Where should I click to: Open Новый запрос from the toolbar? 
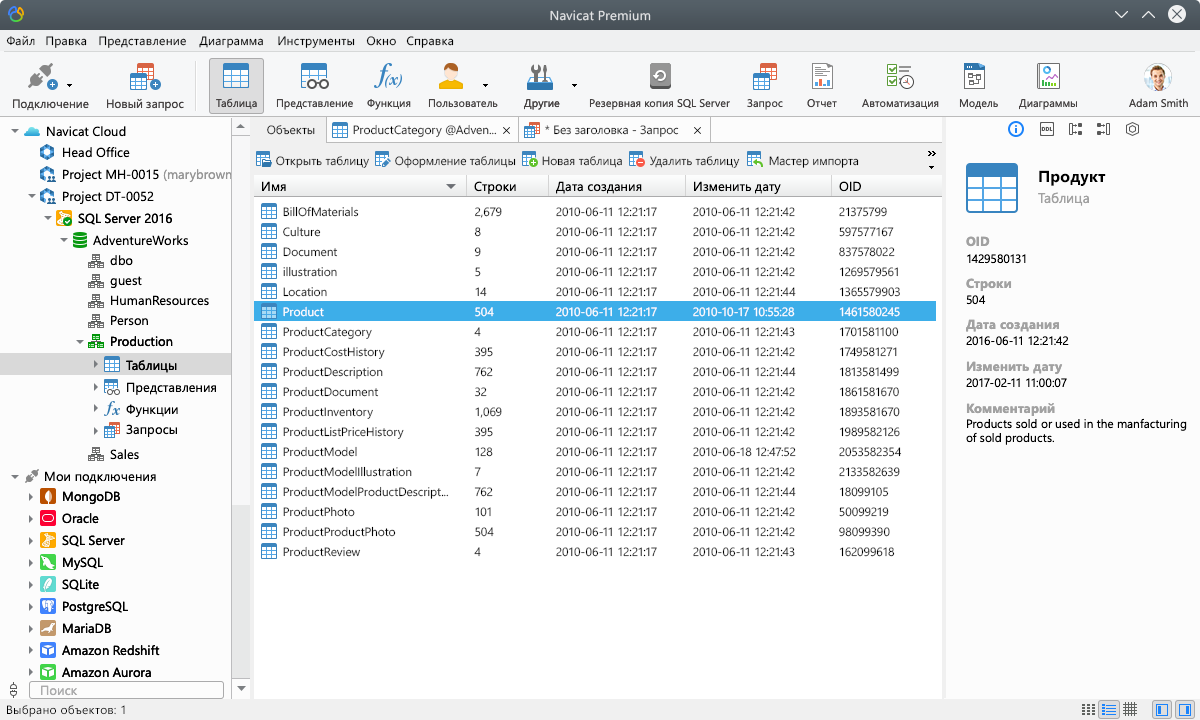click(x=145, y=86)
